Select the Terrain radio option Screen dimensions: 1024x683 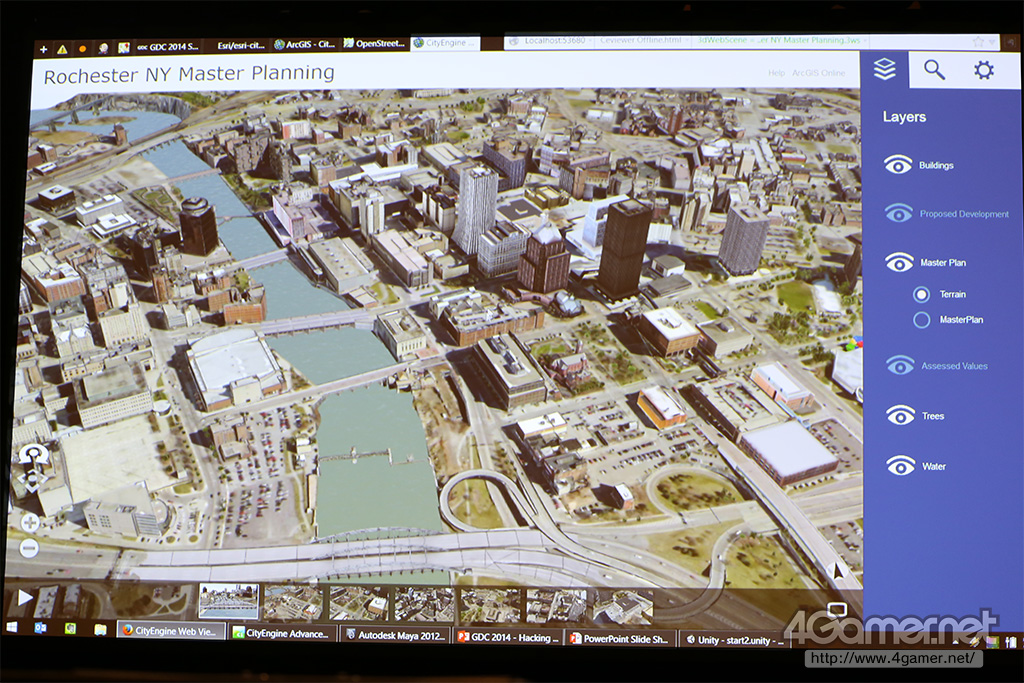coord(921,294)
